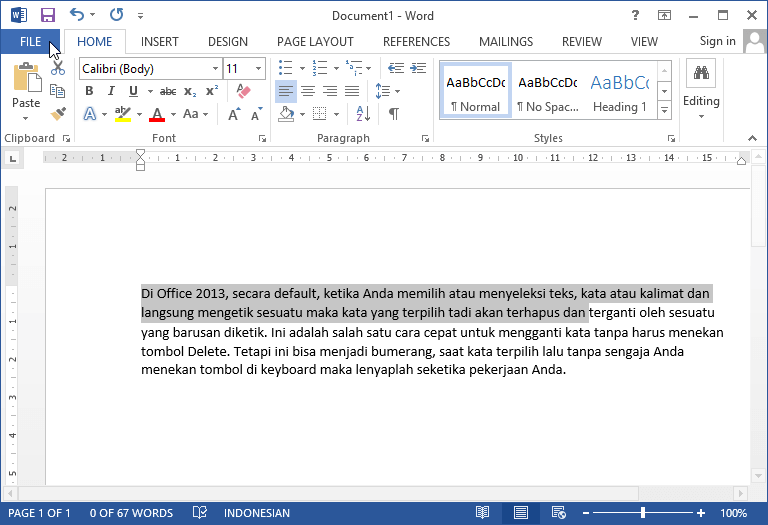Open the FILE tab
768x525 pixels.
pos(30,42)
